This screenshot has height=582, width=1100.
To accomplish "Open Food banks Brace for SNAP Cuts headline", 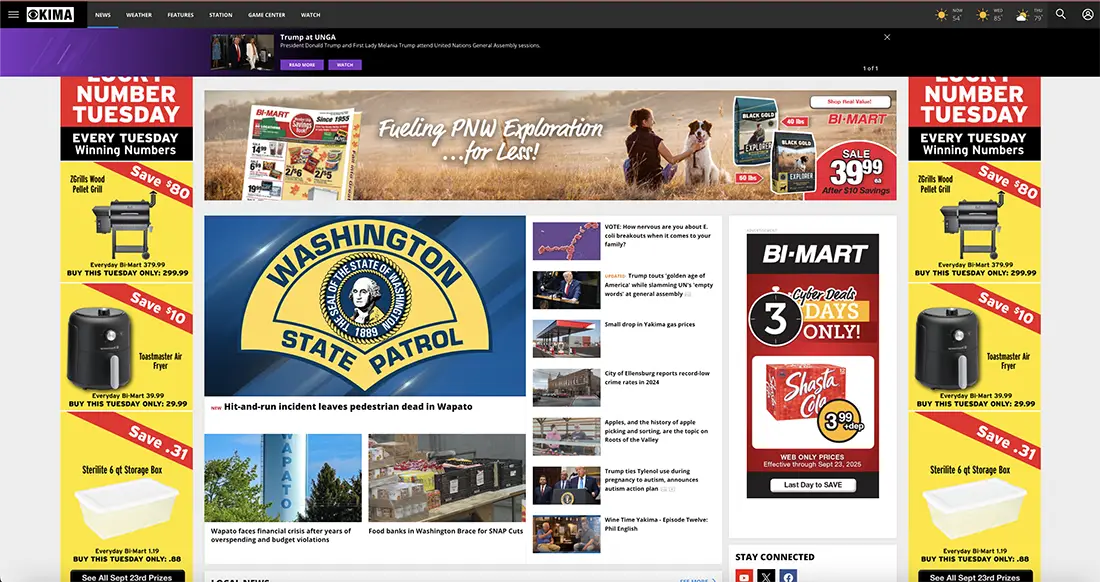I will tap(445, 532).
